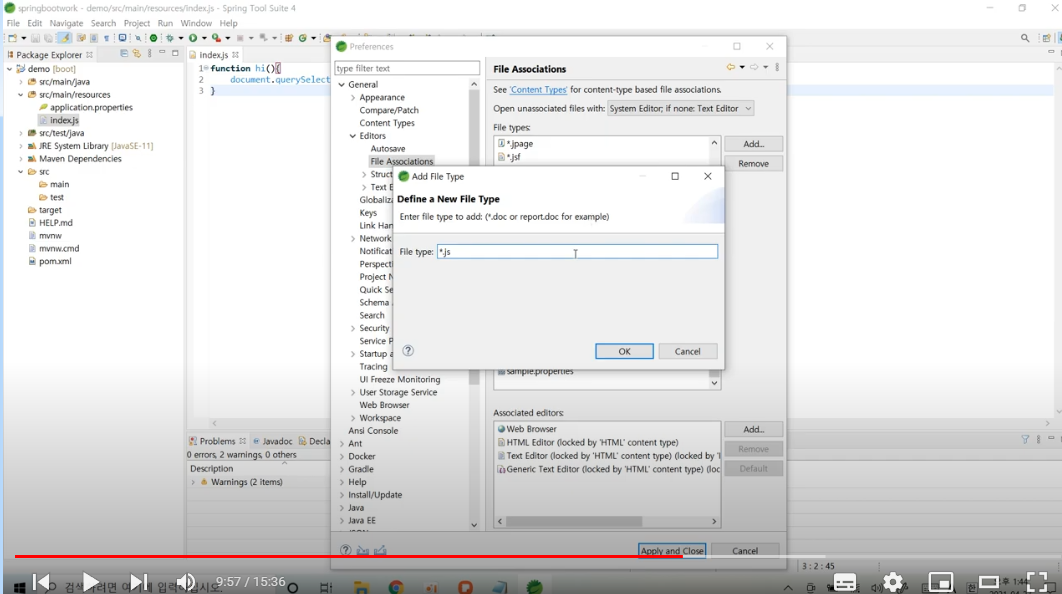Image resolution: width=1062 pixels, height=594 pixels.
Task: Click Apply and Close button
Action: (x=672, y=551)
